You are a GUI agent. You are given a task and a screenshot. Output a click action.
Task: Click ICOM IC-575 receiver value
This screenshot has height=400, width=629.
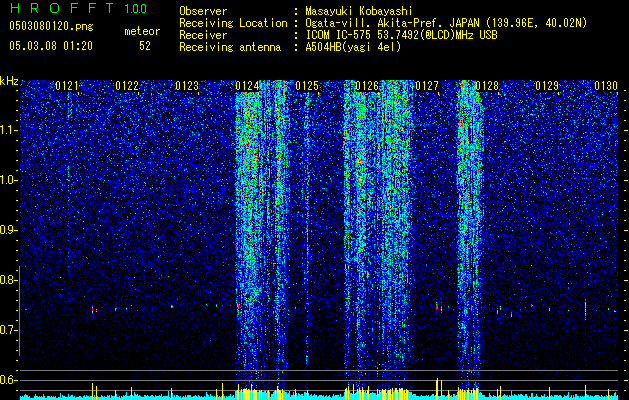coord(401,35)
